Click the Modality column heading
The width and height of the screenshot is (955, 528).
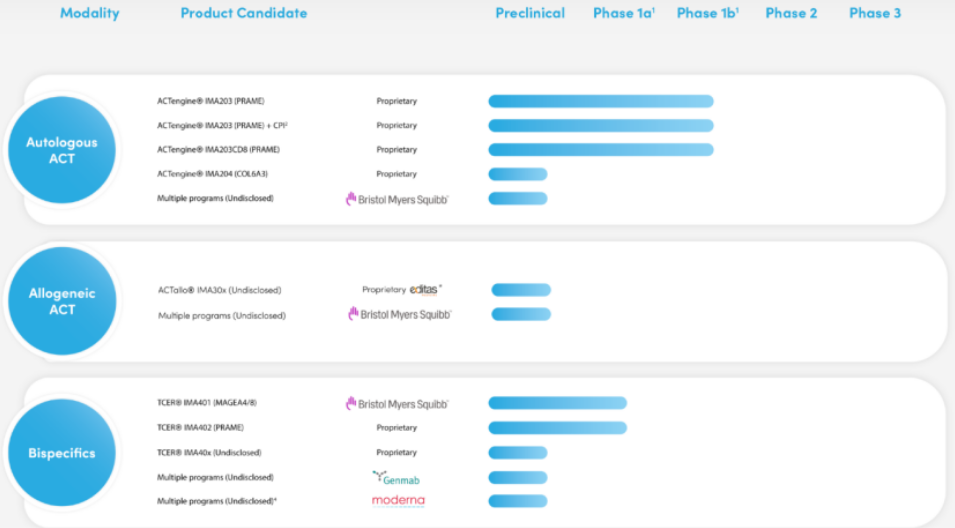click(x=90, y=13)
